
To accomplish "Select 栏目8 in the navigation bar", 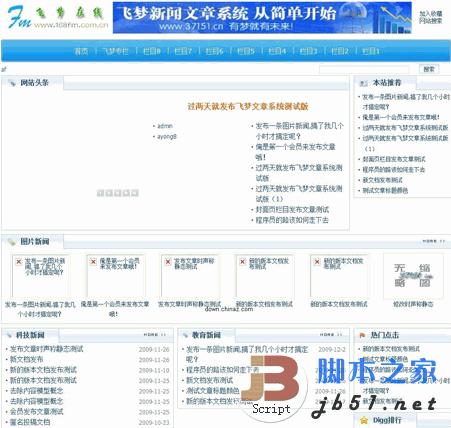I will [x=152, y=51].
